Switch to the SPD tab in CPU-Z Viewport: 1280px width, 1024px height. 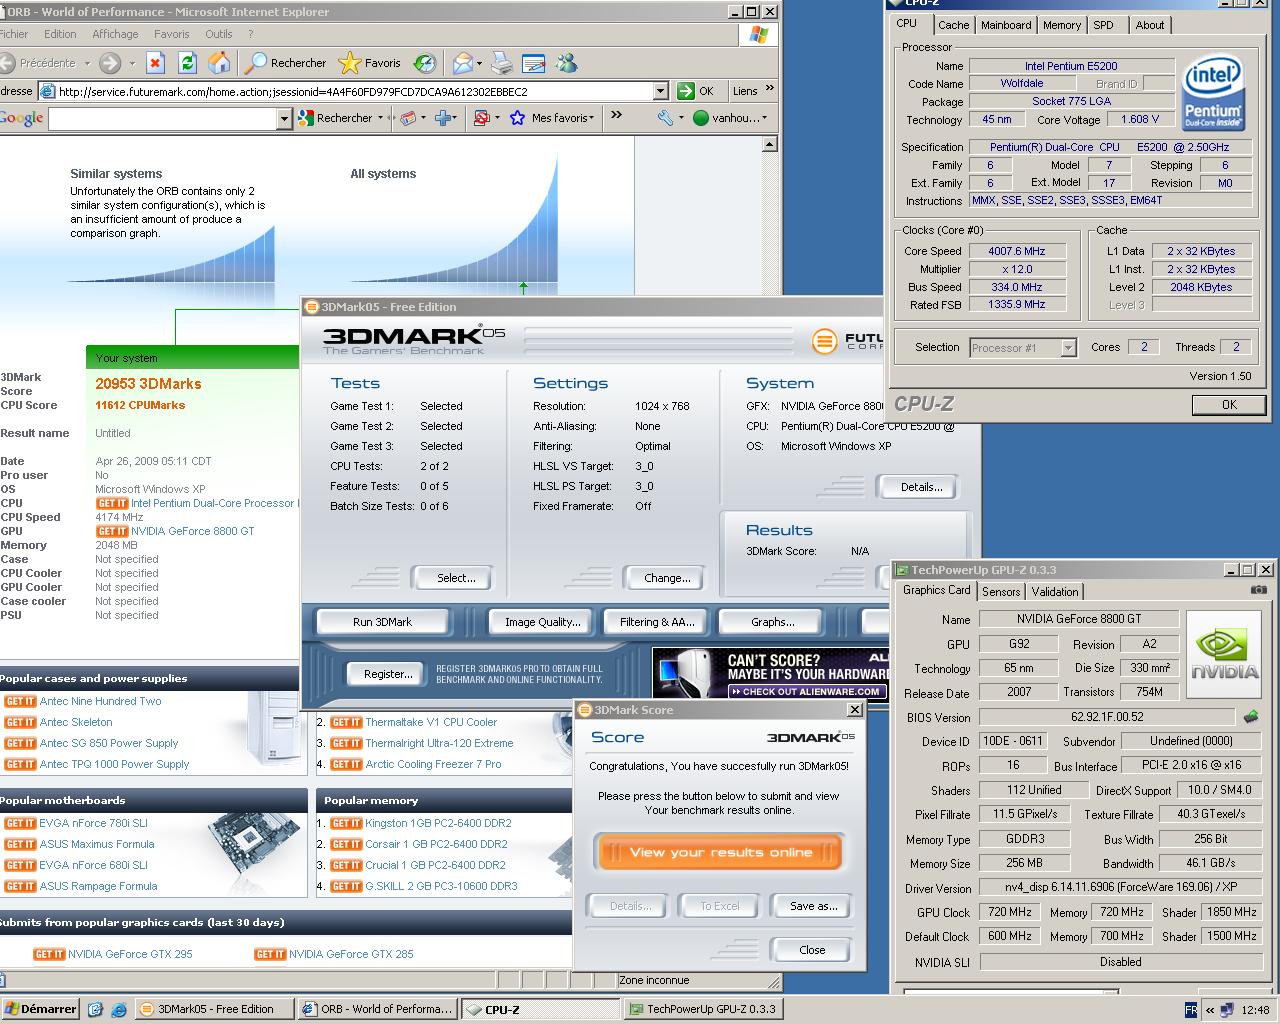[1103, 25]
